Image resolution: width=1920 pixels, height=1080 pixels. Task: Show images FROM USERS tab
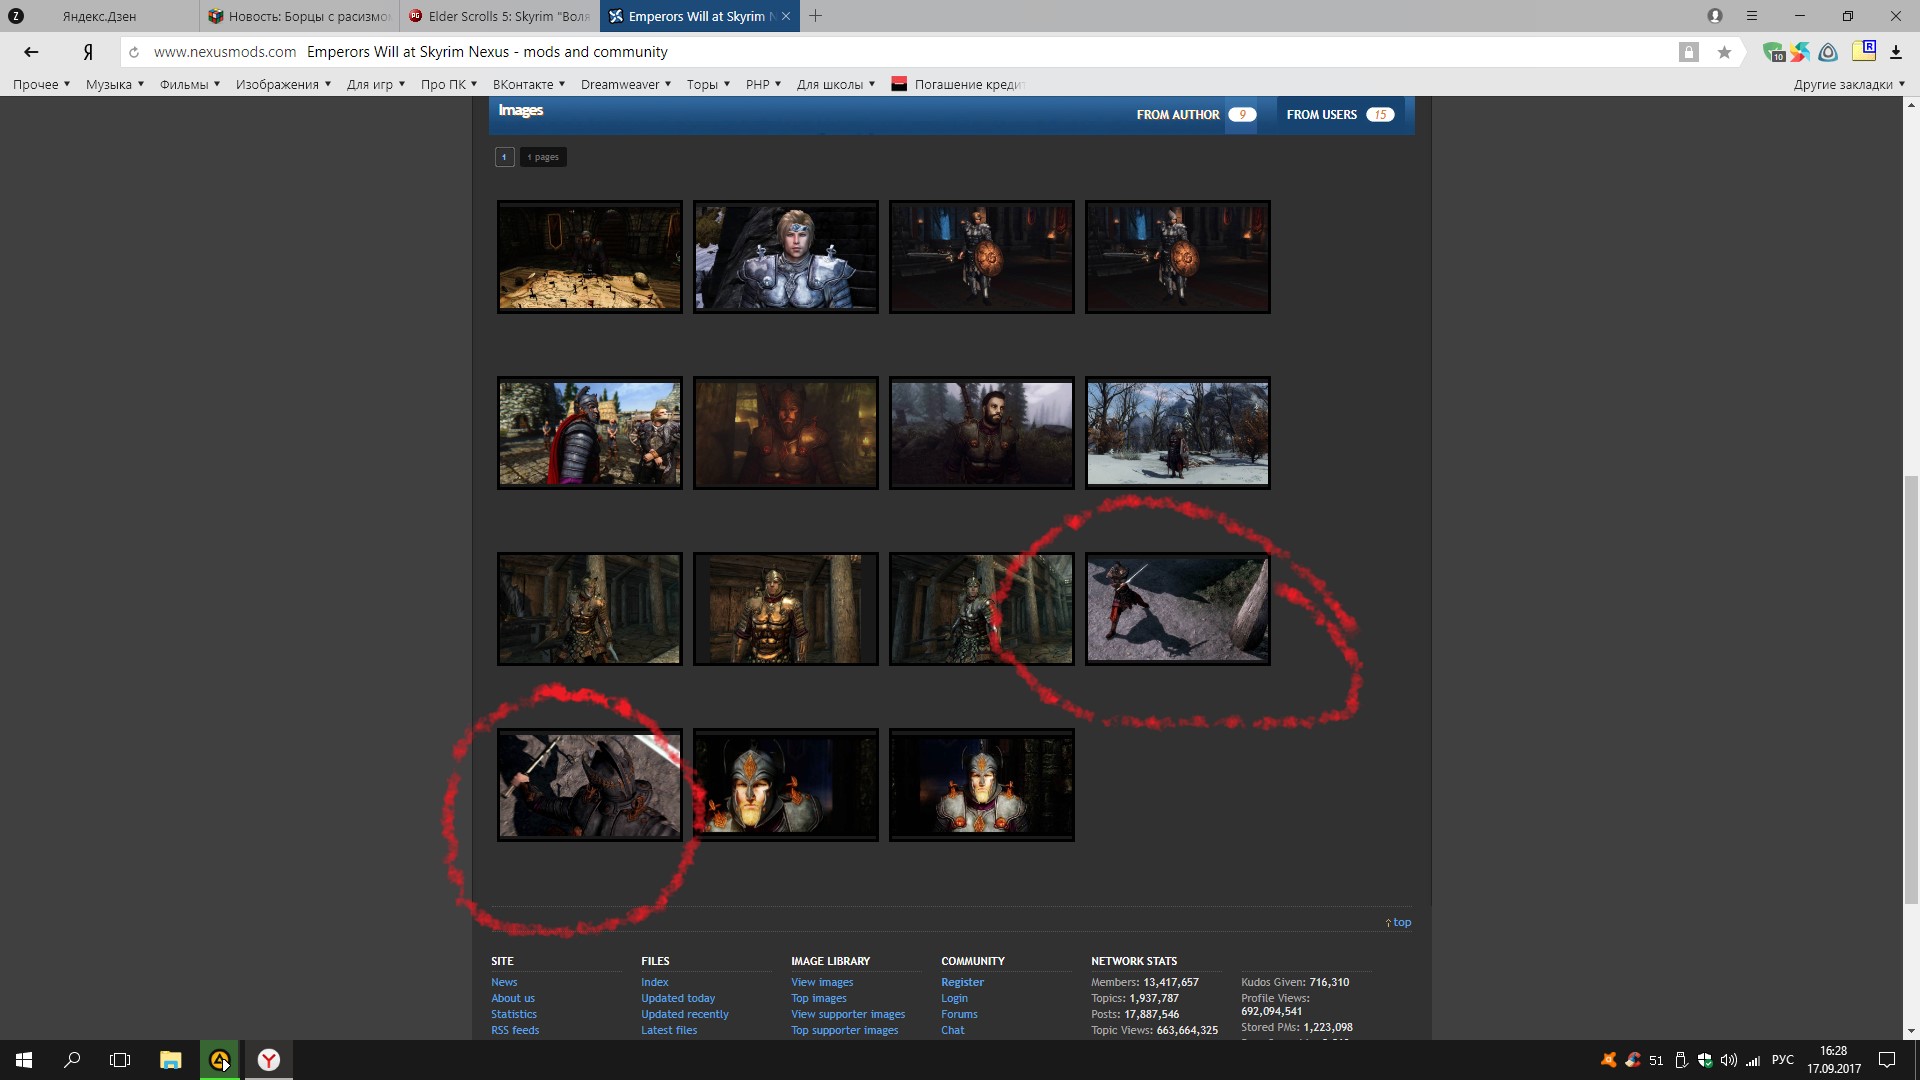click(x=1339, y=115)
